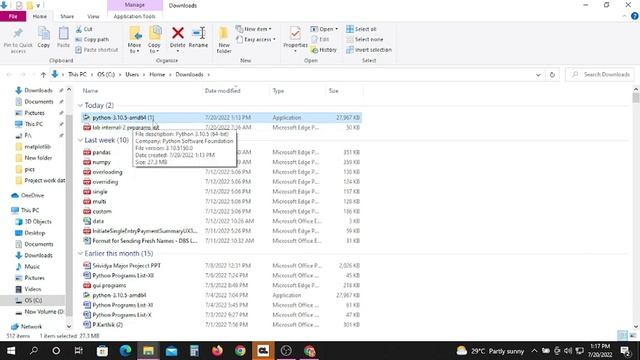Switch to the Share ribbon tab

pos(67,16)
